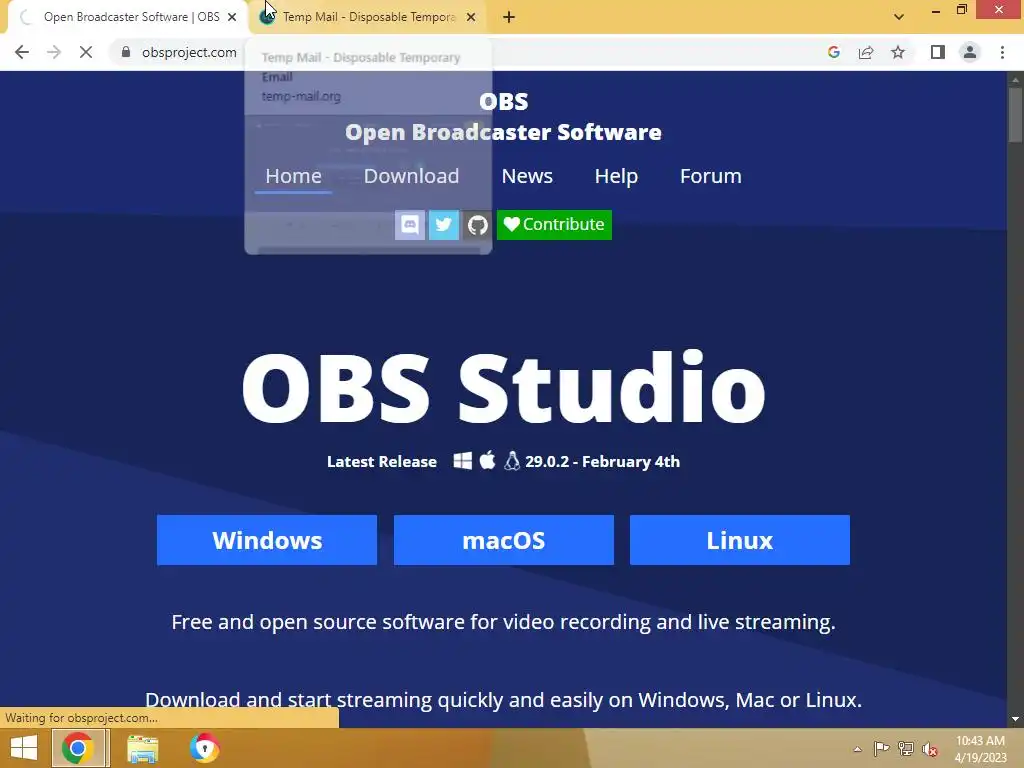Close the OBS browser tab
The image size is (1024, 768).
232,17
